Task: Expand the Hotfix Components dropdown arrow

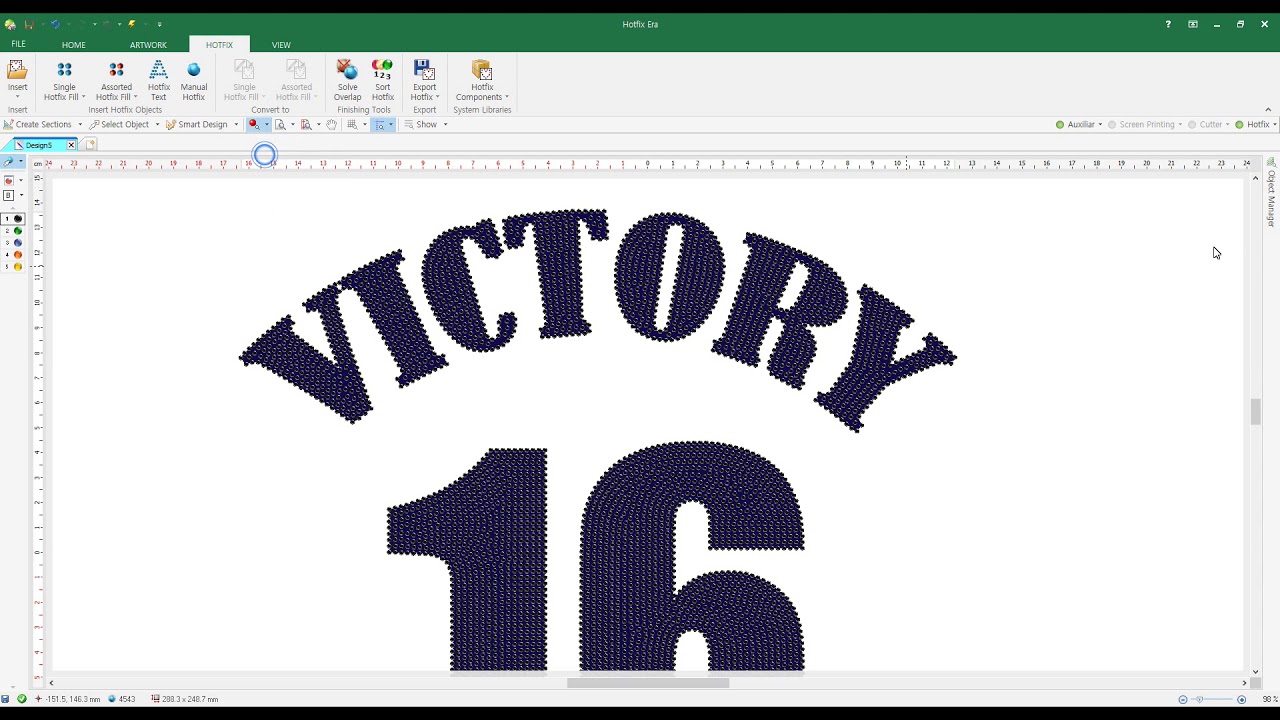Action: pos(507,97)
